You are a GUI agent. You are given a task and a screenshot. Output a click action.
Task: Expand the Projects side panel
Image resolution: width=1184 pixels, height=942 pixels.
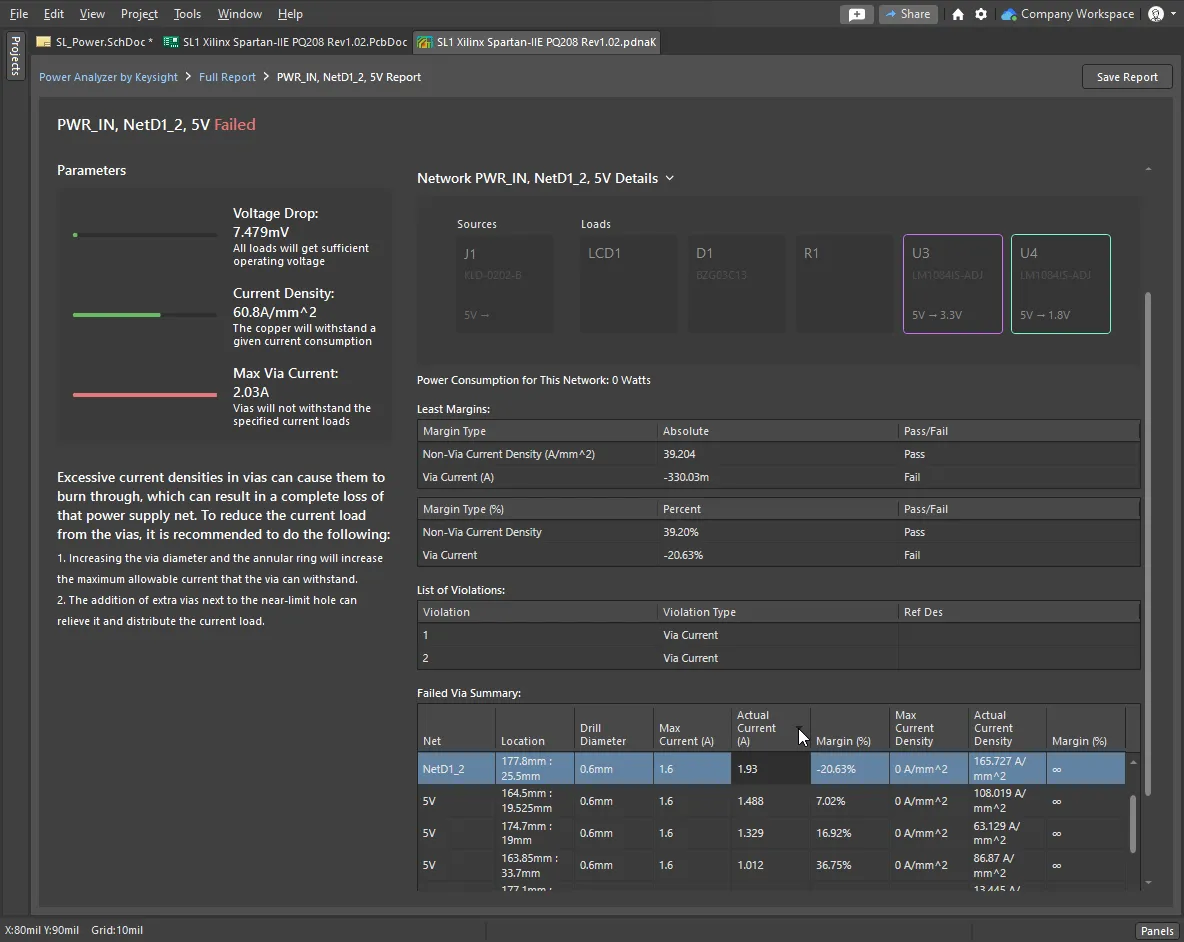click(15, 56)
